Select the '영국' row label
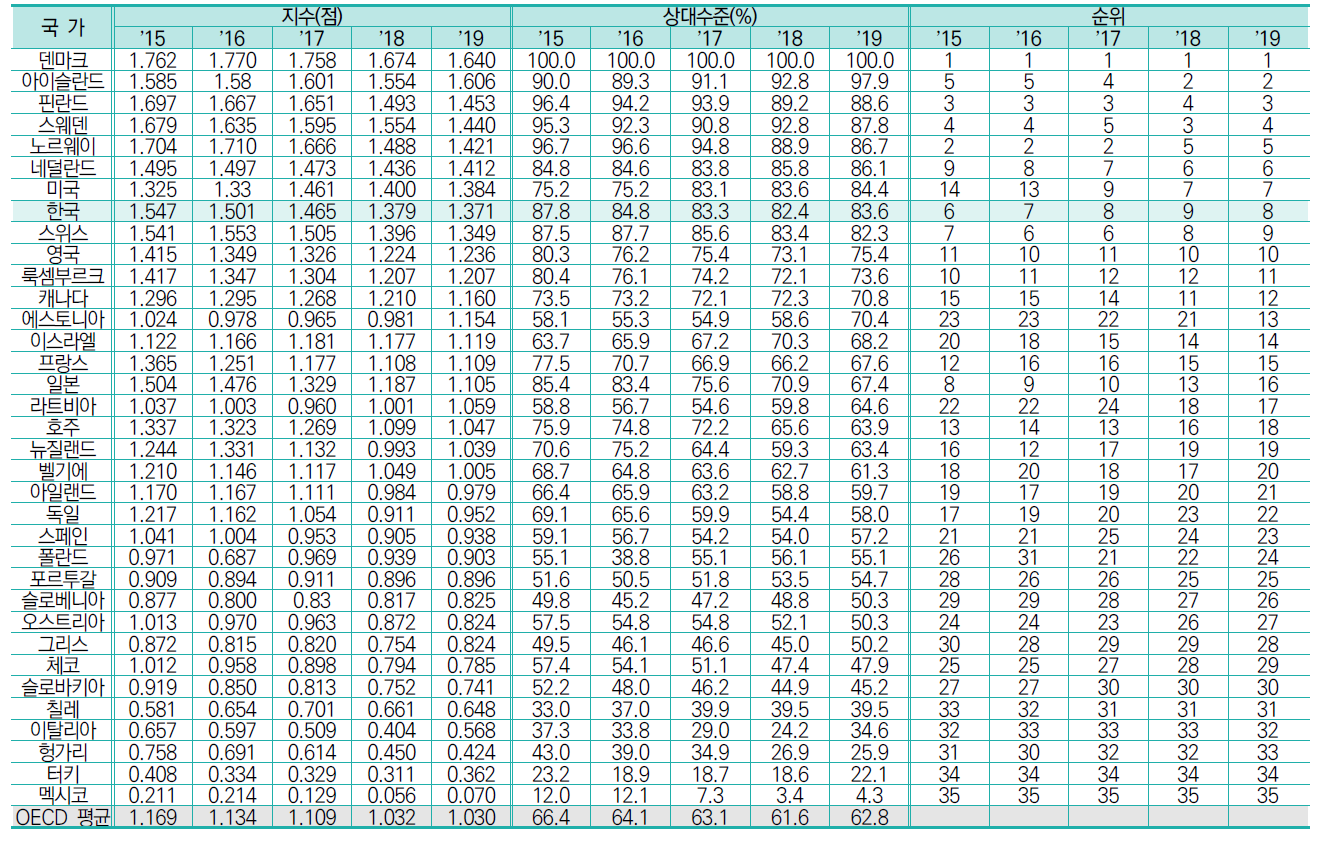Image resolution: width=1326 pixels, height=847 pixels. (x=63, y=255)
